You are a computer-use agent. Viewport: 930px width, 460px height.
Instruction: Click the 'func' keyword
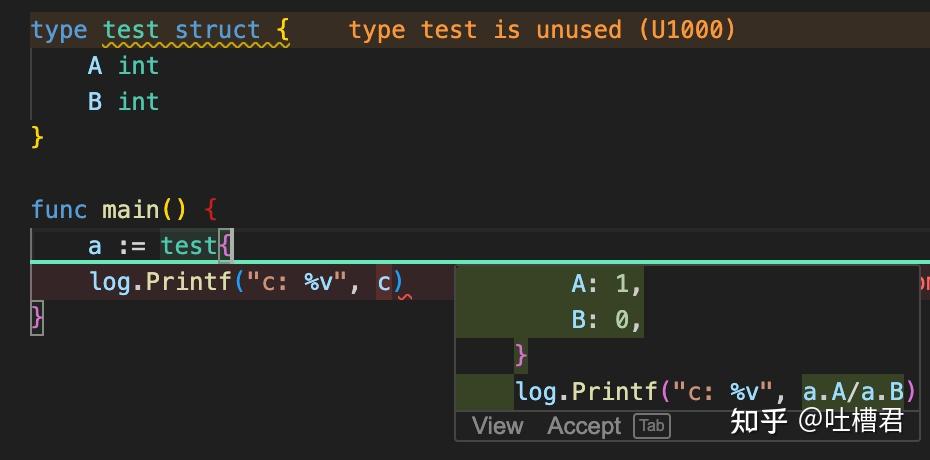(x=59, y=210)
